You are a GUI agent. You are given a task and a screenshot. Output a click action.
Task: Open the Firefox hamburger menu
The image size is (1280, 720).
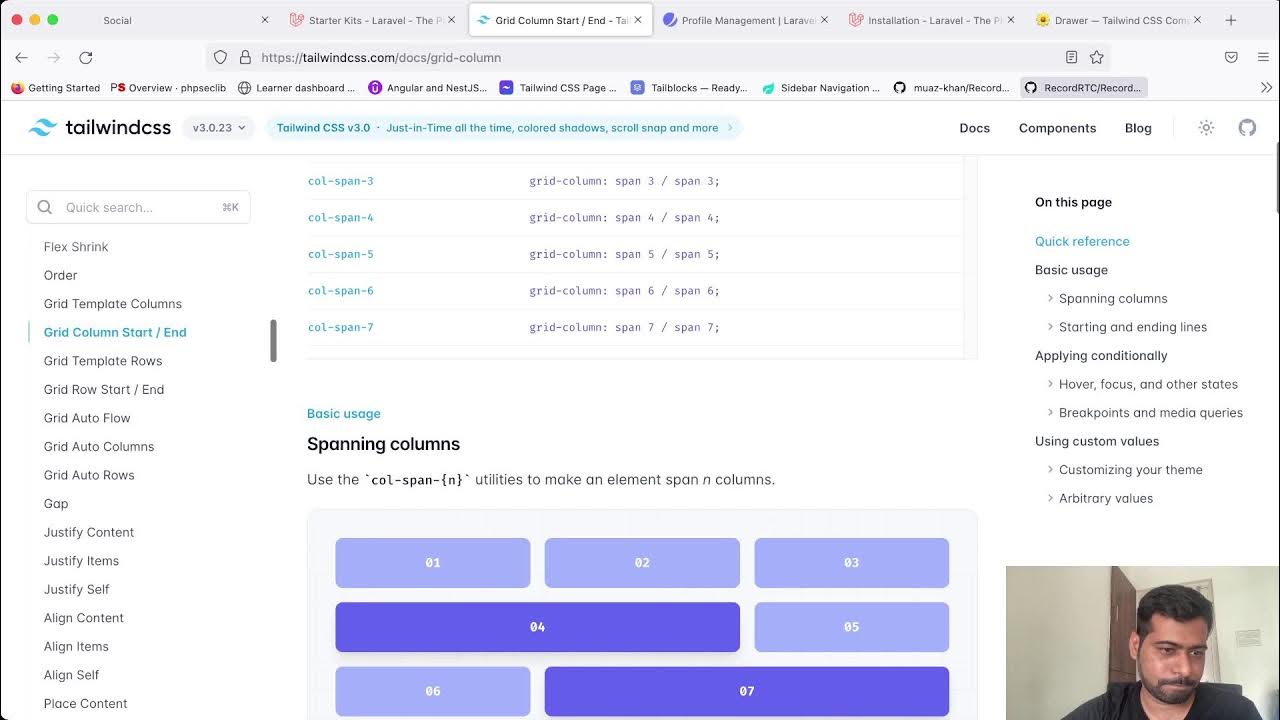(1263, 58)
